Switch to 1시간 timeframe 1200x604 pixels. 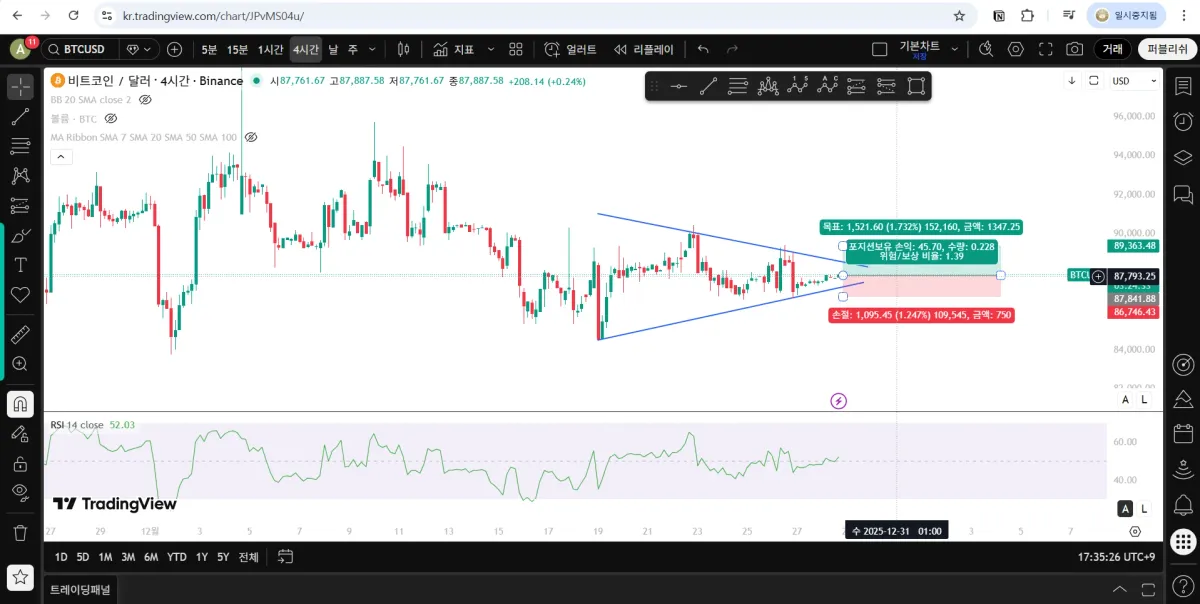click(270, 49)
